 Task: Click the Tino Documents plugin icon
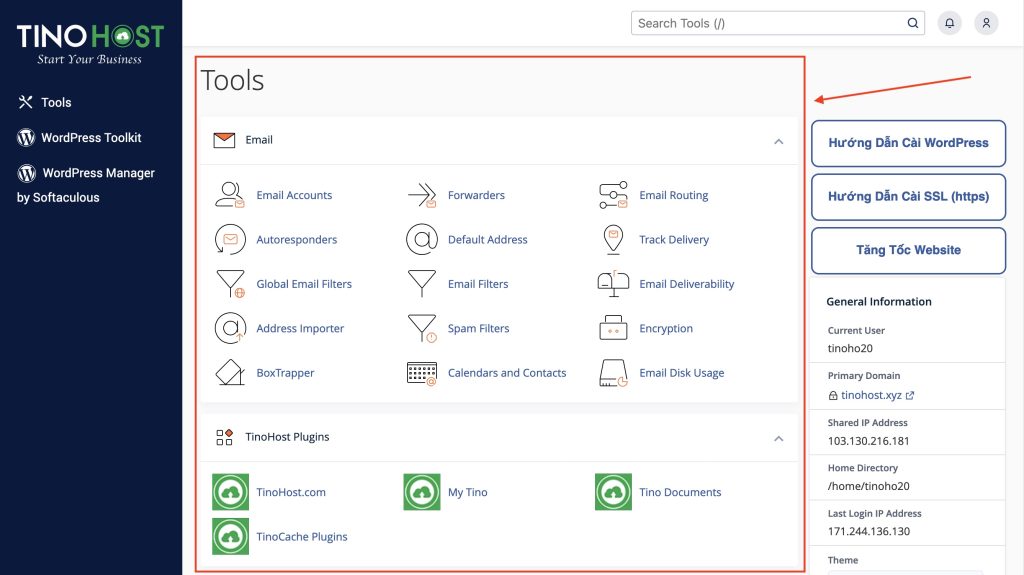tap(613, 492)
